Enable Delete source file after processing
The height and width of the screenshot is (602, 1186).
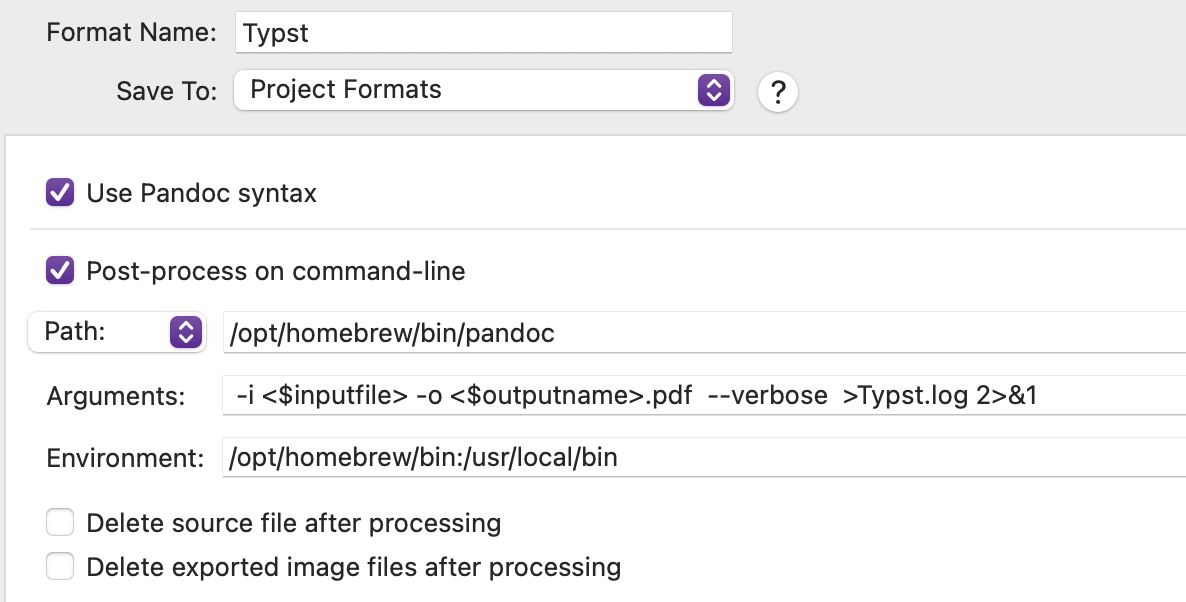tap(60, 523)
